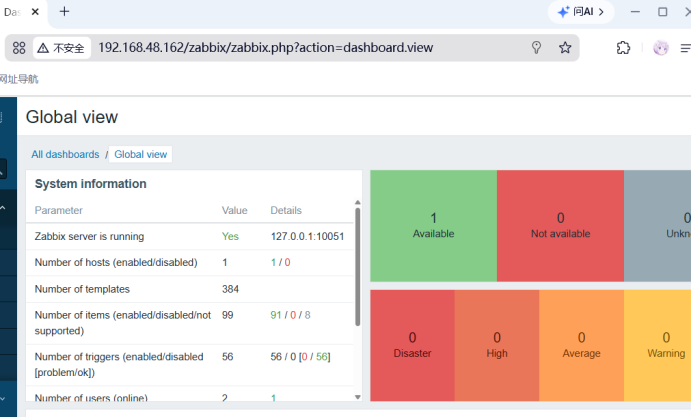692x418 pixels.
Task: Close the Dashboard browser tab
Action: point(35,12)
